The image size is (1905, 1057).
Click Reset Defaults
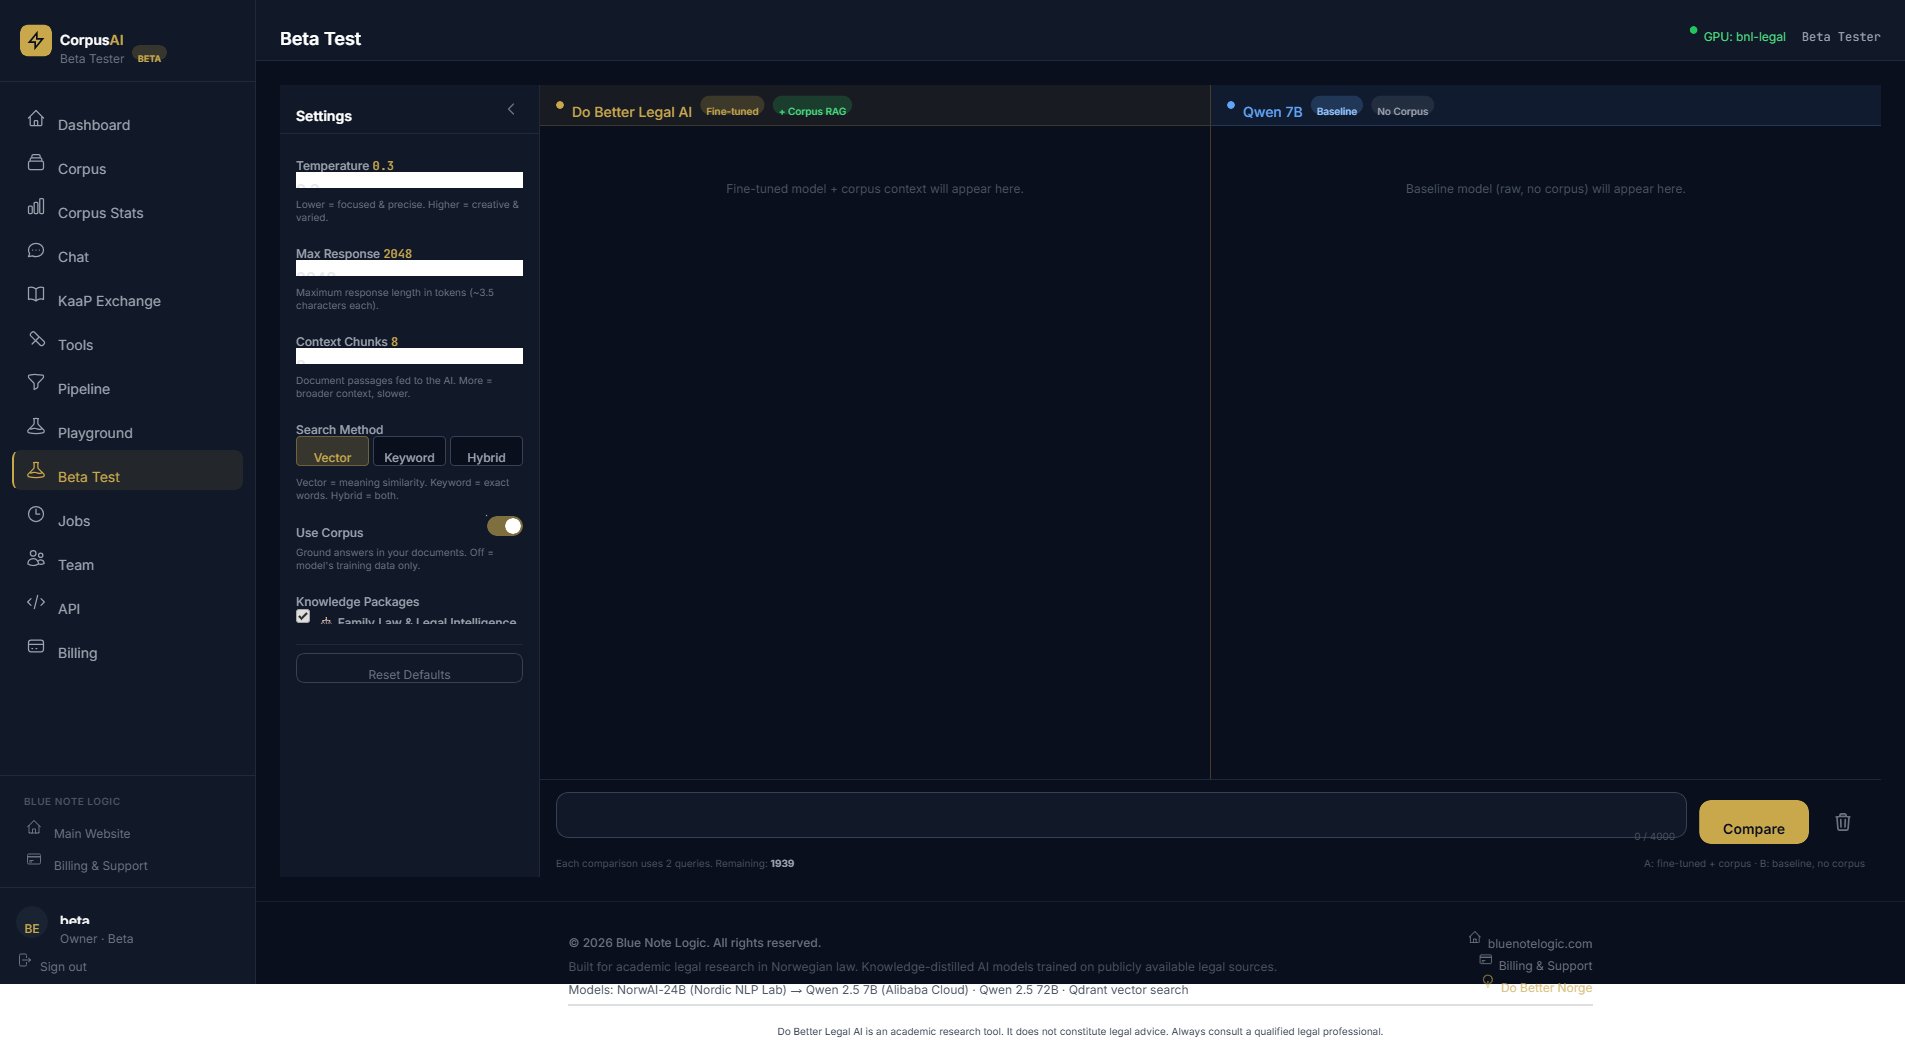[x=408, y=667]
